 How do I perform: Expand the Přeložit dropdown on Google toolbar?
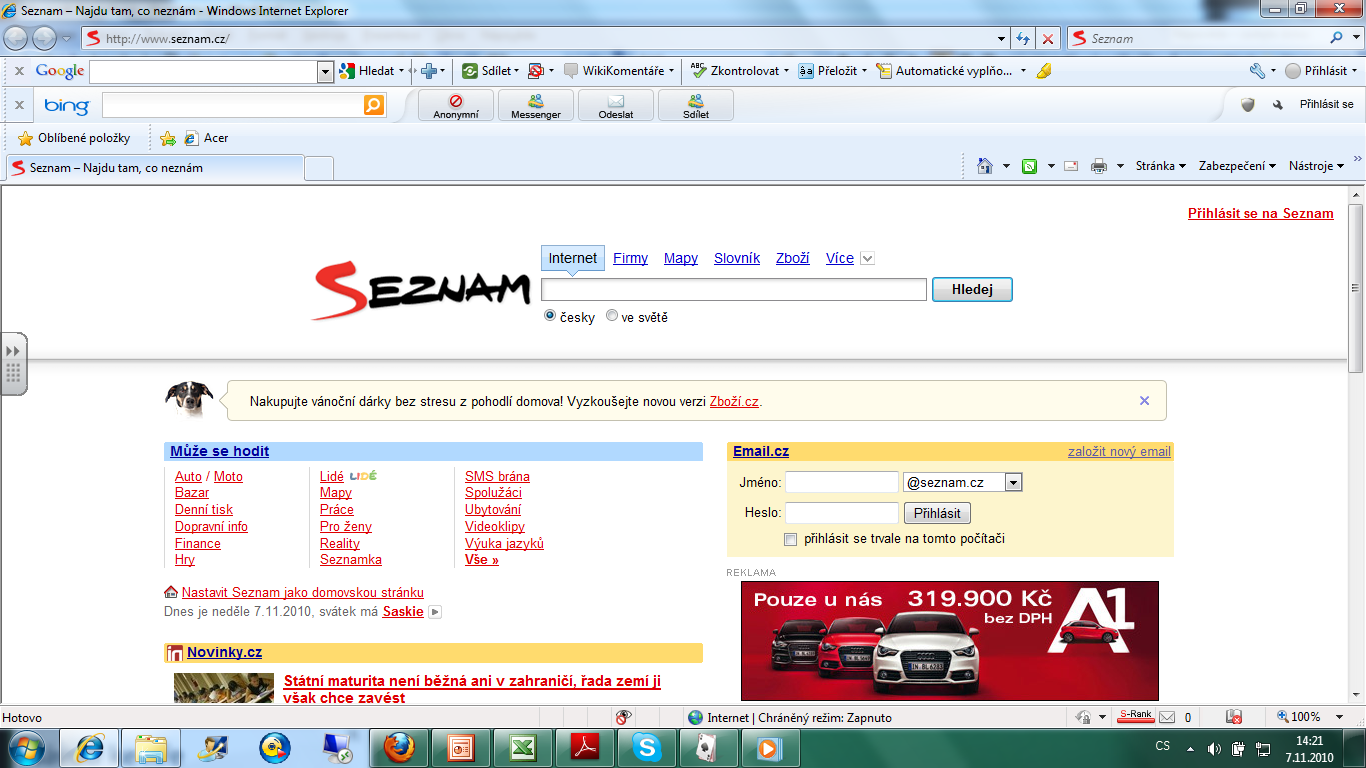point(864,71)
